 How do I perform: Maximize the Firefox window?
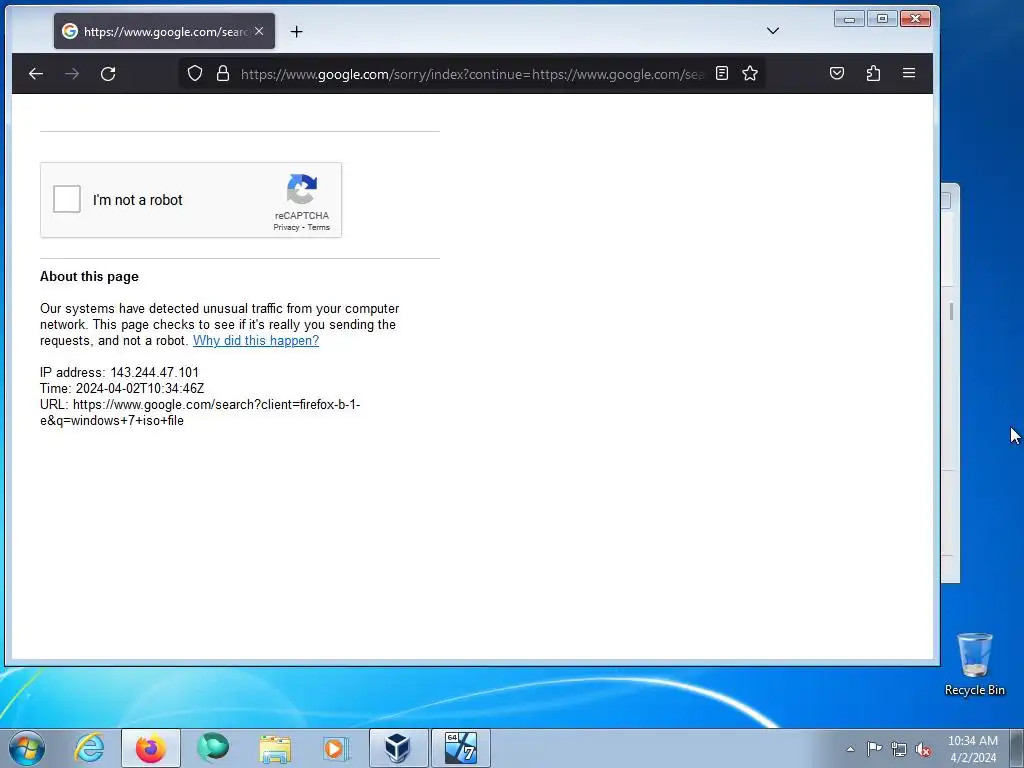click(x=882, y=19)
